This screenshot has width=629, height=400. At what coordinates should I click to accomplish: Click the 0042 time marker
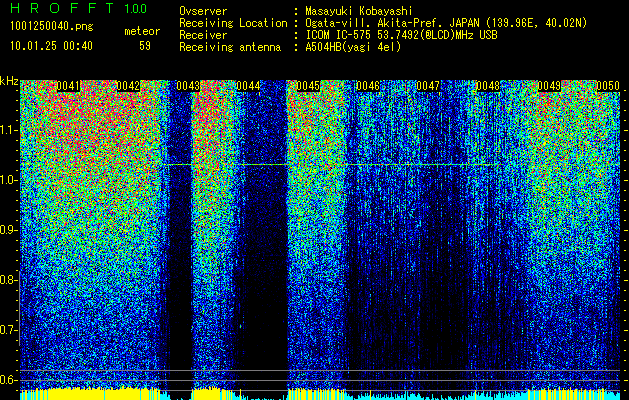128,86
